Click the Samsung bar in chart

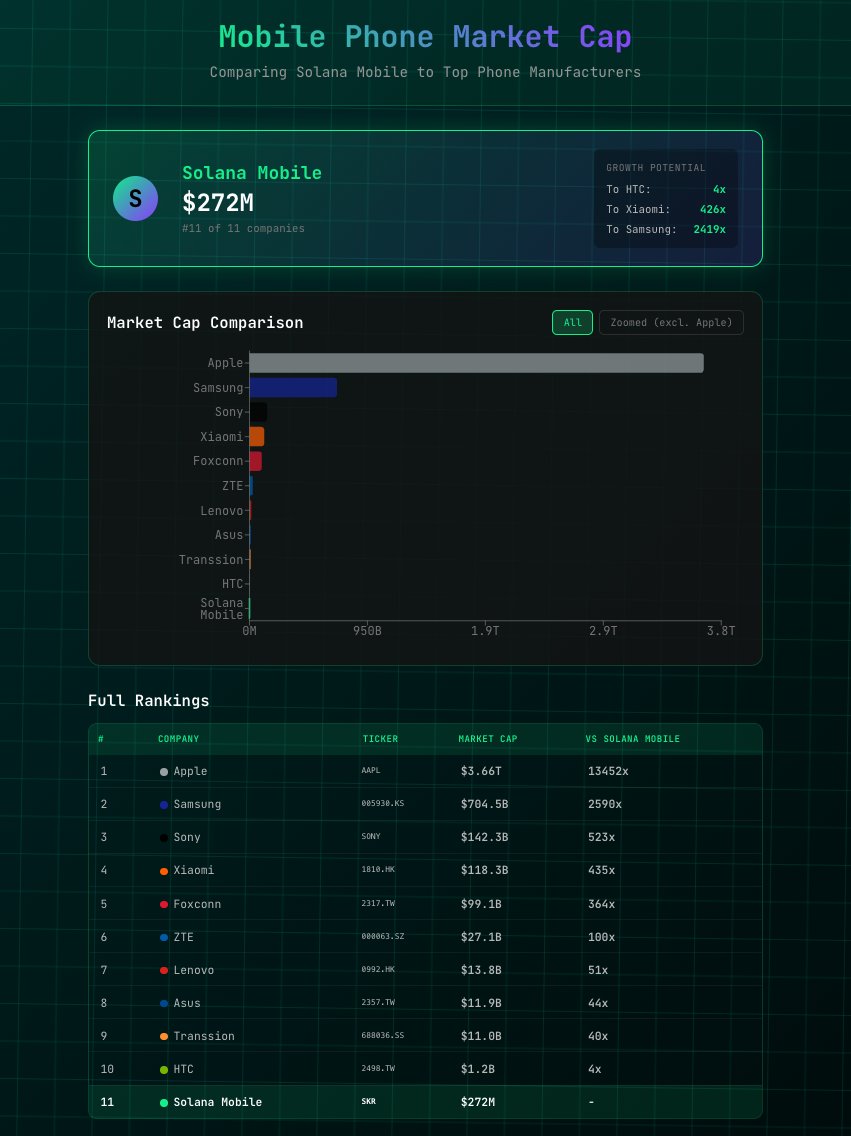click(x=293, y=388)
